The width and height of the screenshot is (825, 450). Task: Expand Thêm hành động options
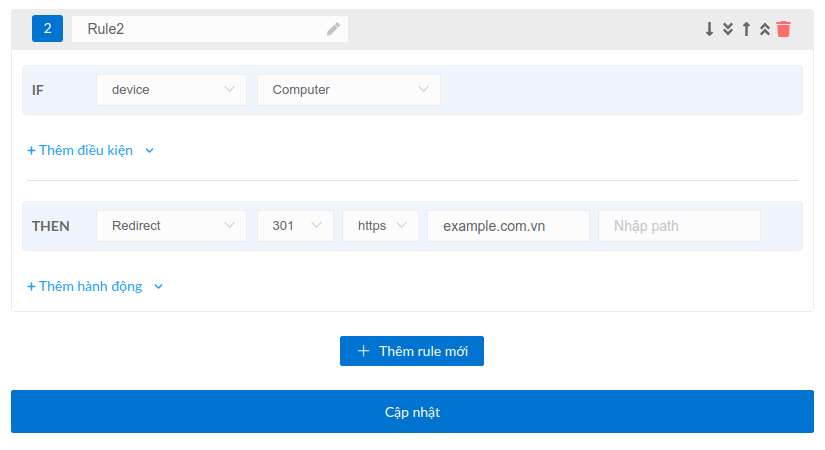95,286
